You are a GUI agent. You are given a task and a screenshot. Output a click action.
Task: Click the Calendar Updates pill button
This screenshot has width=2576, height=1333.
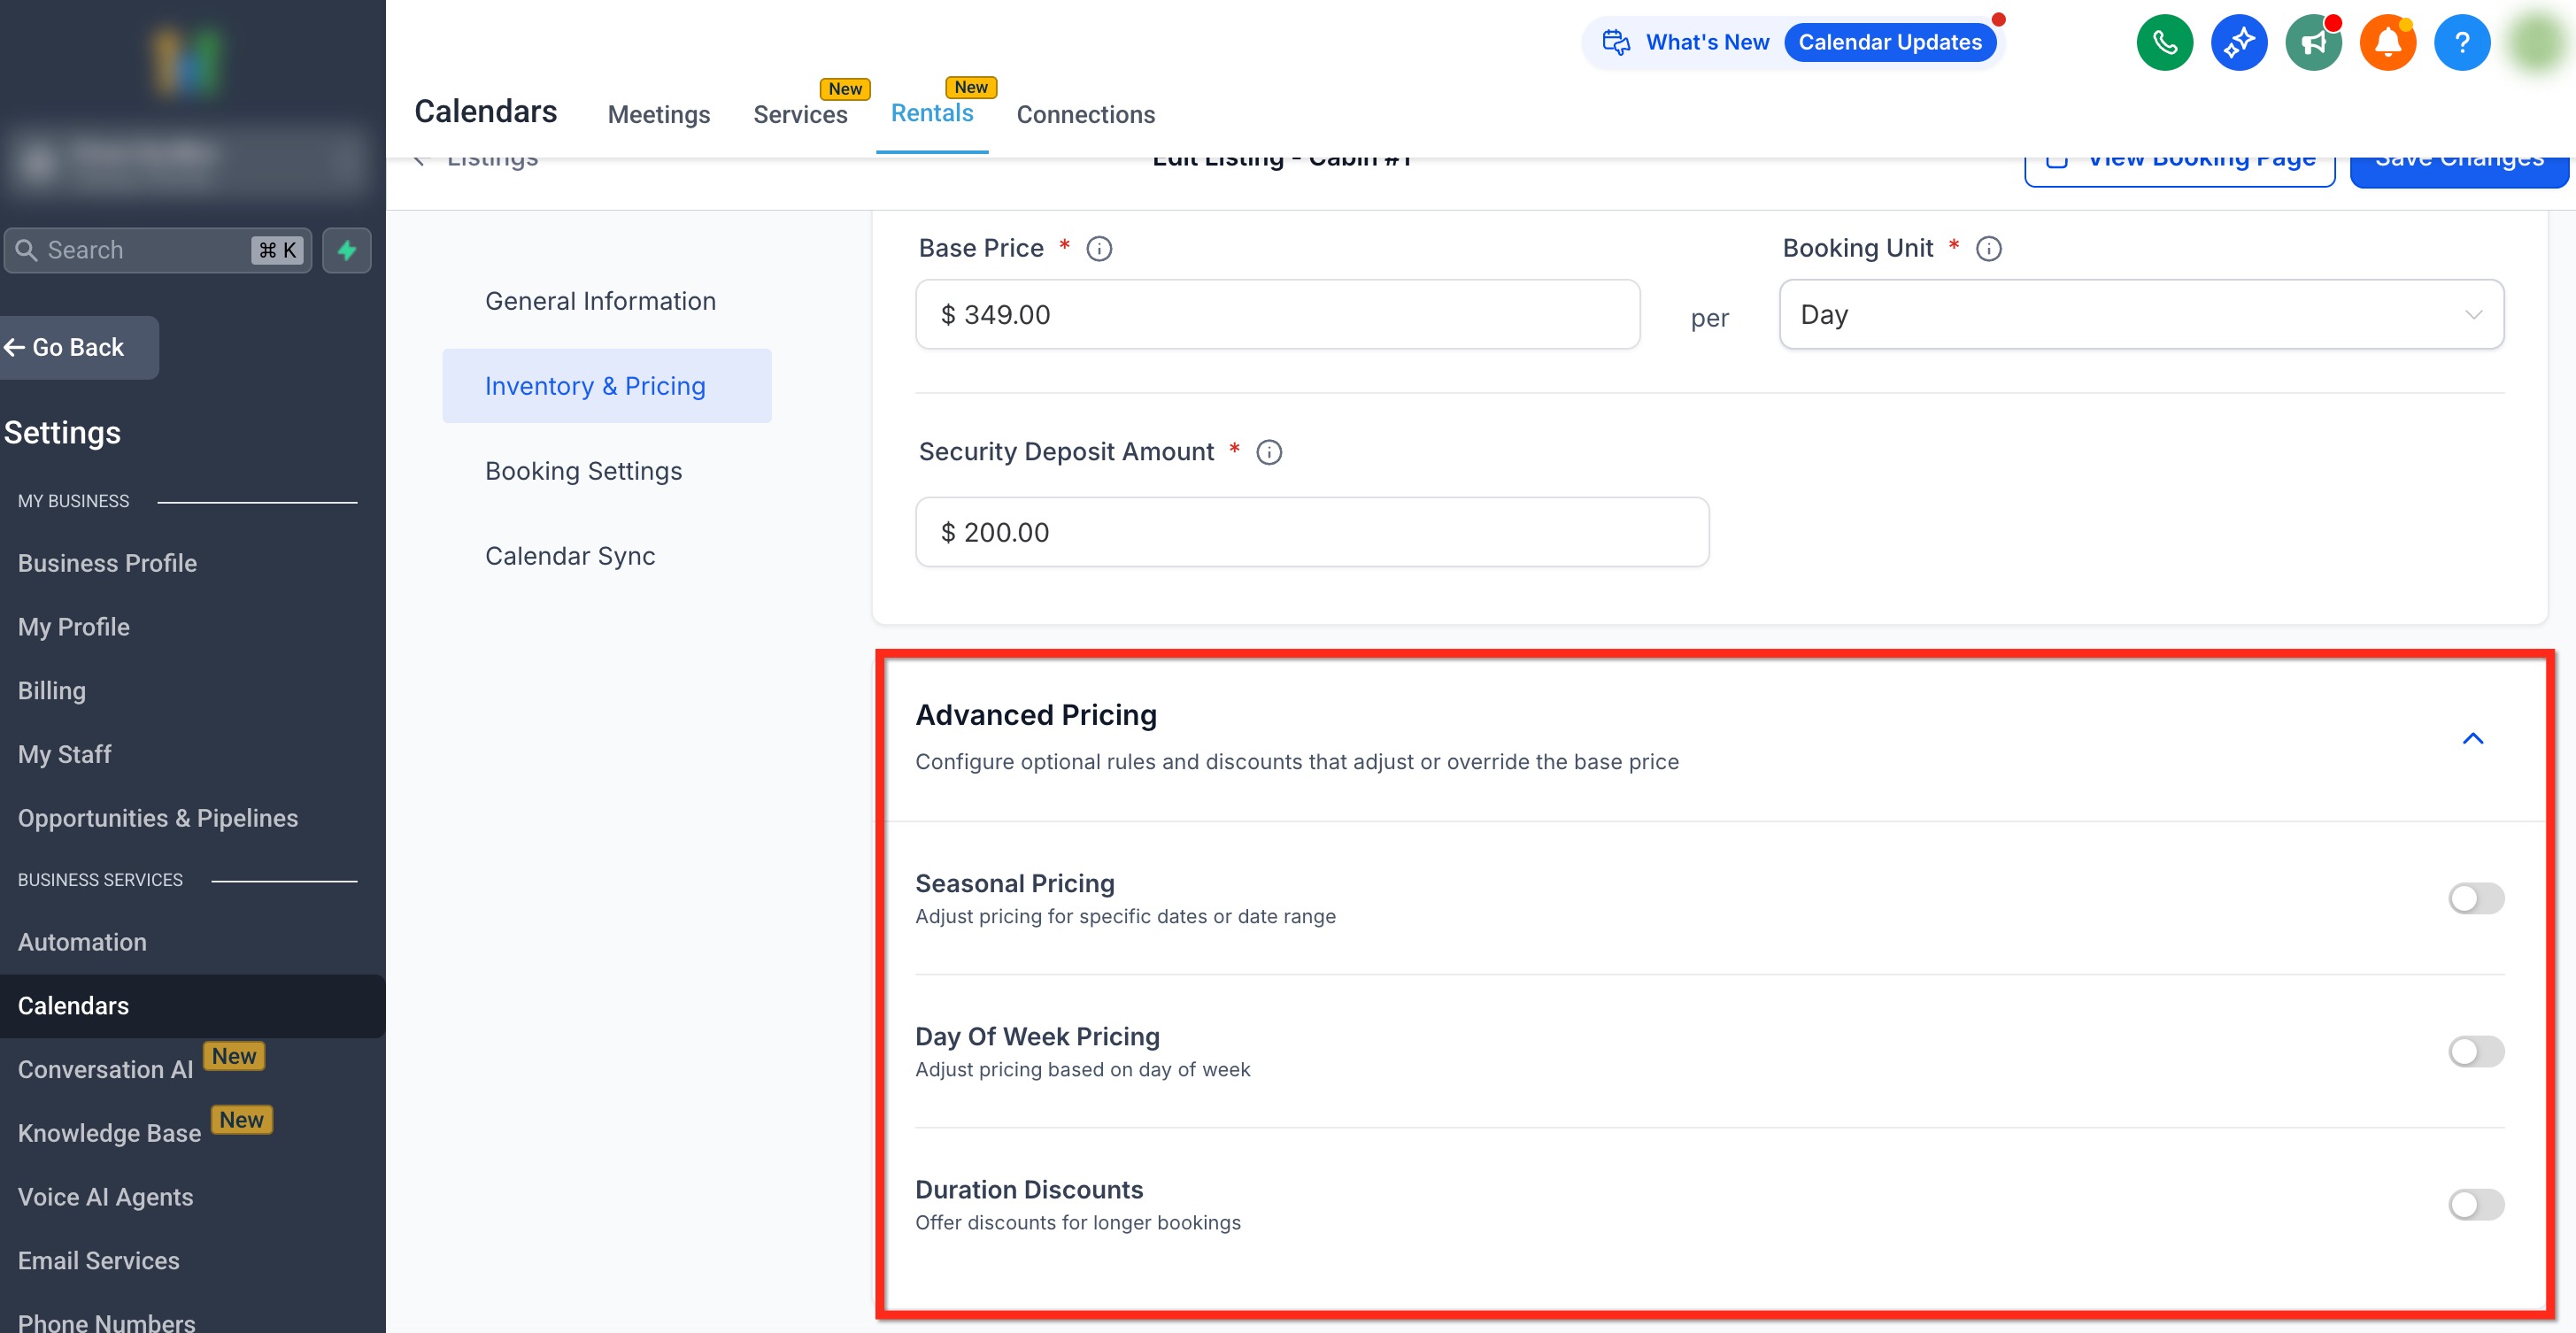point(1889,42)
